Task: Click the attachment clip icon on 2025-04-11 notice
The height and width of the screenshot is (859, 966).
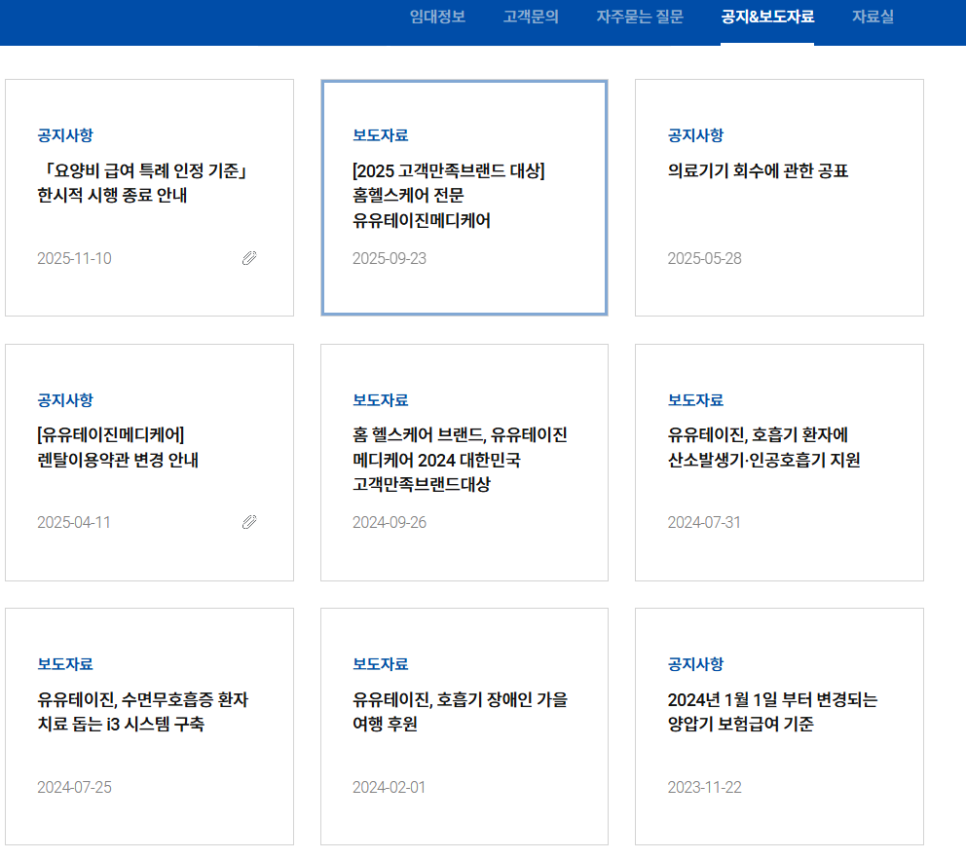Action: click(249, 523)
